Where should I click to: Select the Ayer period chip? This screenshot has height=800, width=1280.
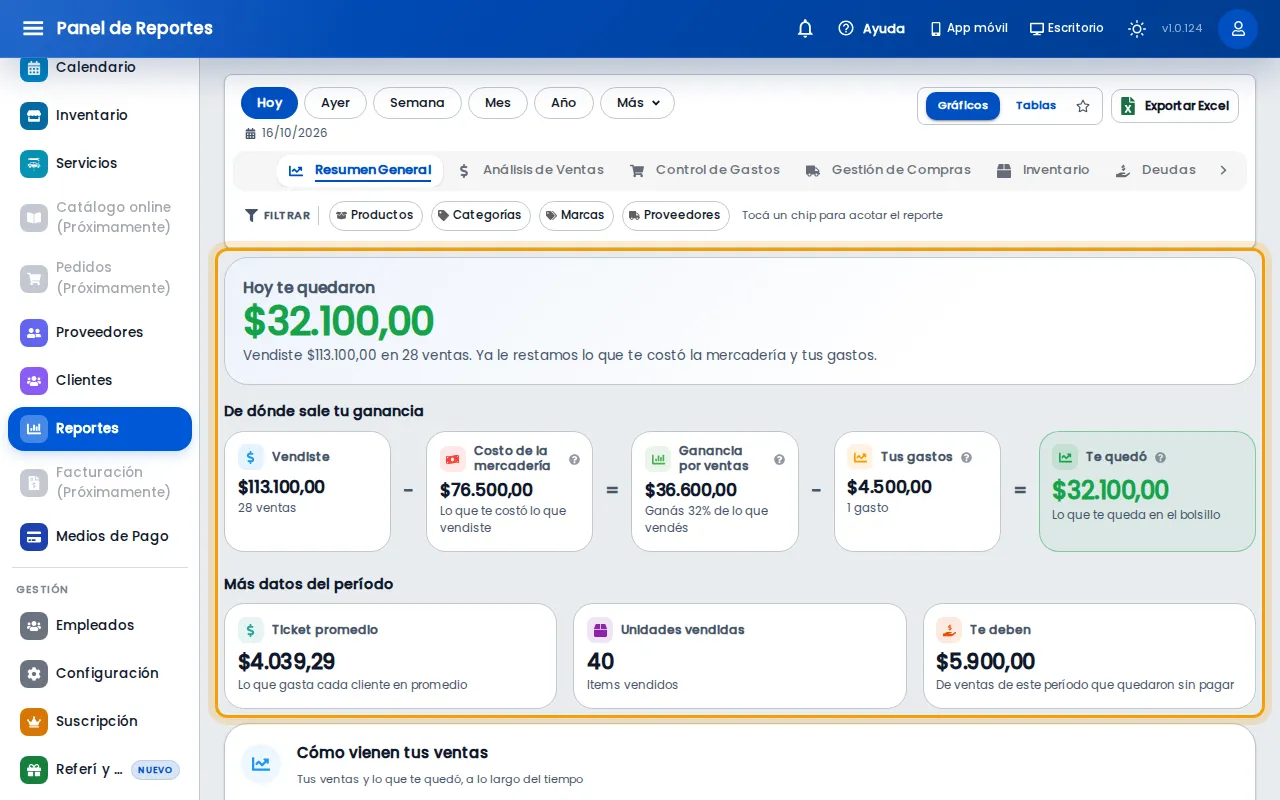(336, 103)
